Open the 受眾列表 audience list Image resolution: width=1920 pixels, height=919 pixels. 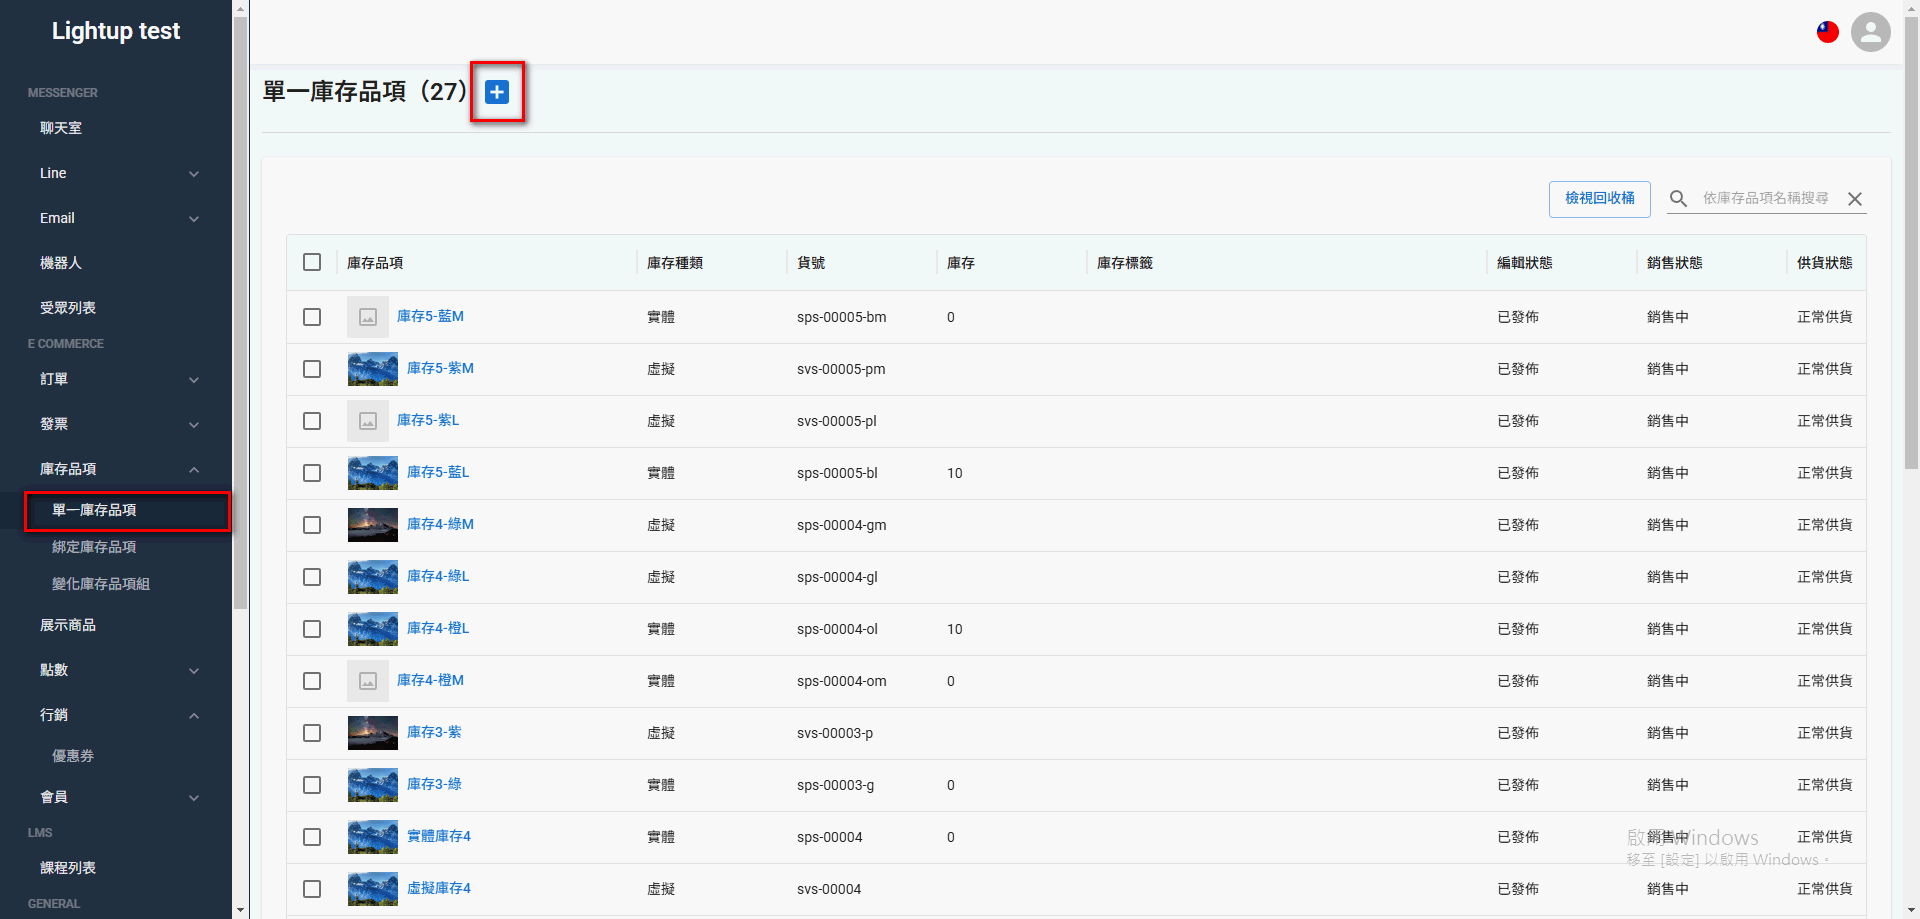[68, 307]
